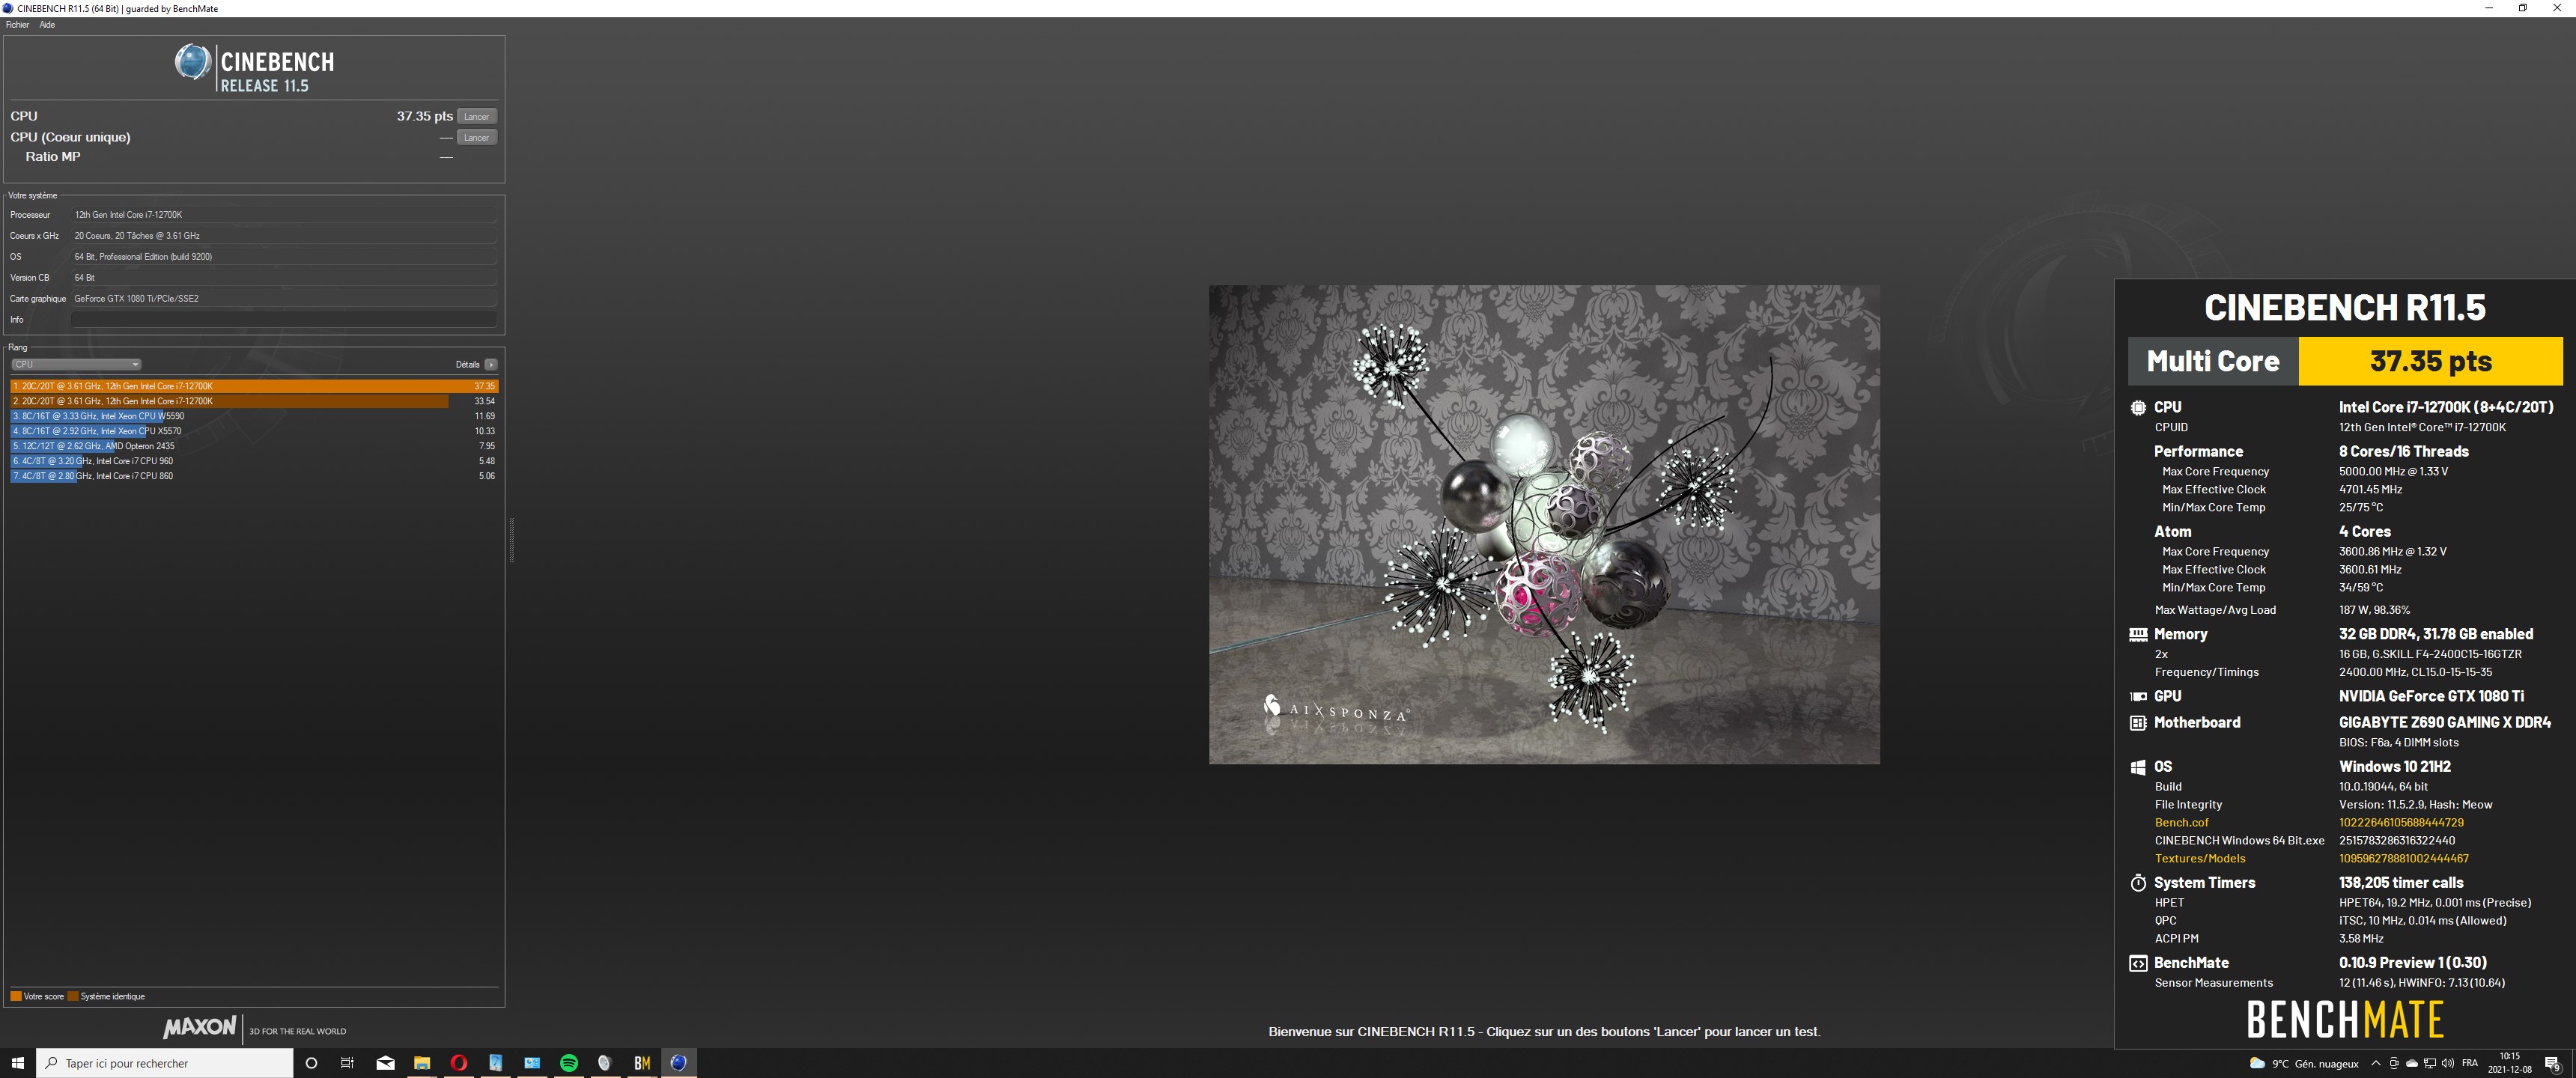Switch to Cinebench taskbar icon
This screenshot has height=1078, width=2576.
tap(679, 1063)
